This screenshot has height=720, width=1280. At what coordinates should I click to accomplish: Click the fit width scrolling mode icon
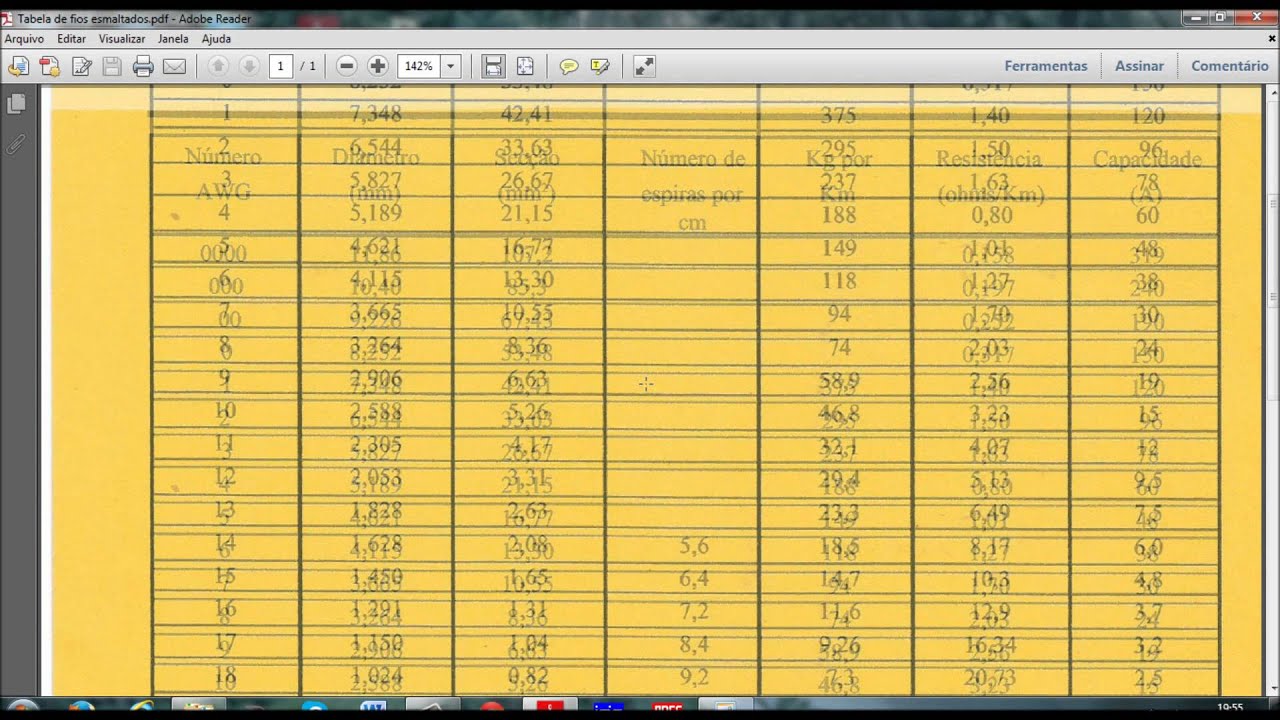[x=493, y=66]
